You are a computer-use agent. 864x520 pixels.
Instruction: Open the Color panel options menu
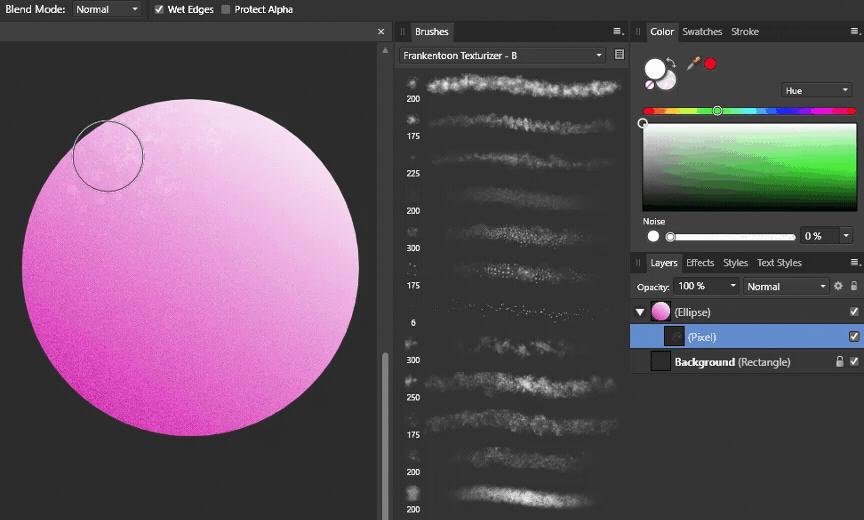(856, 31)
